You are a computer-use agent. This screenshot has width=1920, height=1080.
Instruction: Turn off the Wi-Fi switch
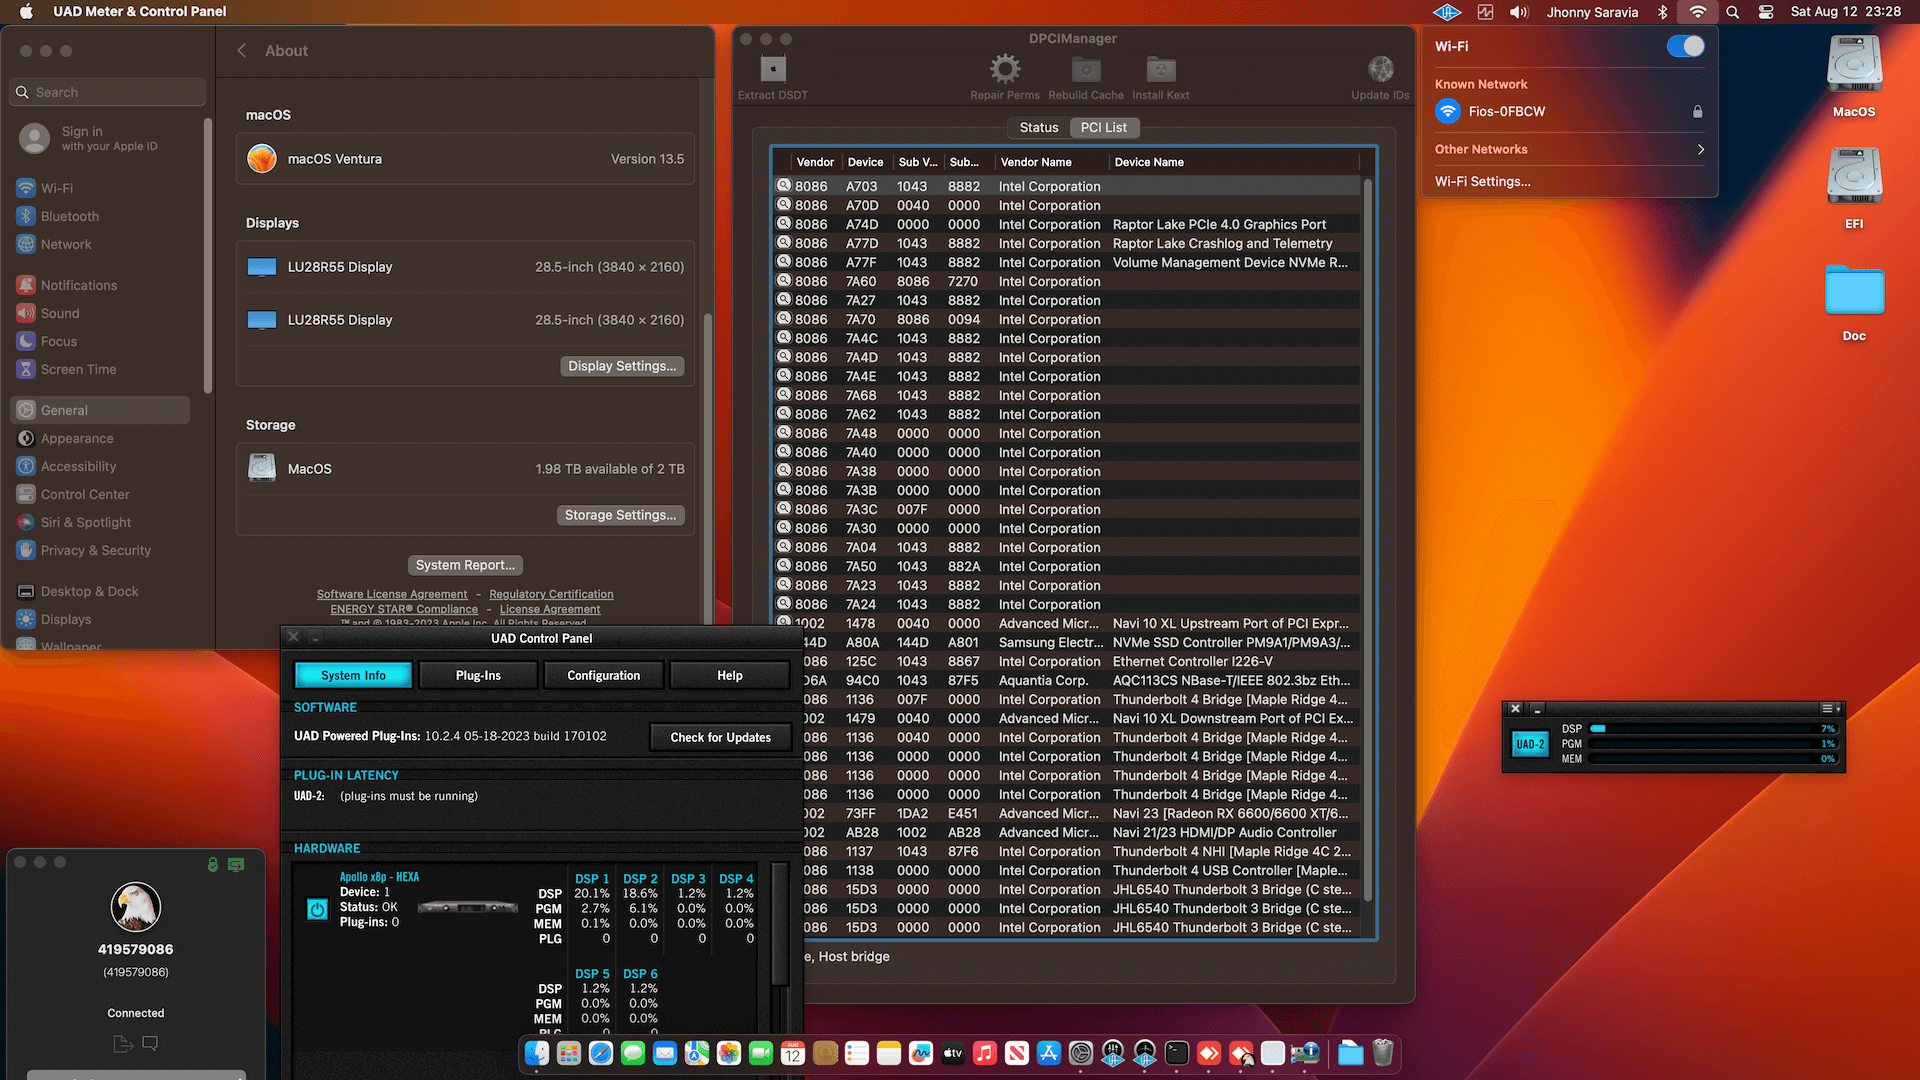click(1685, 46)
